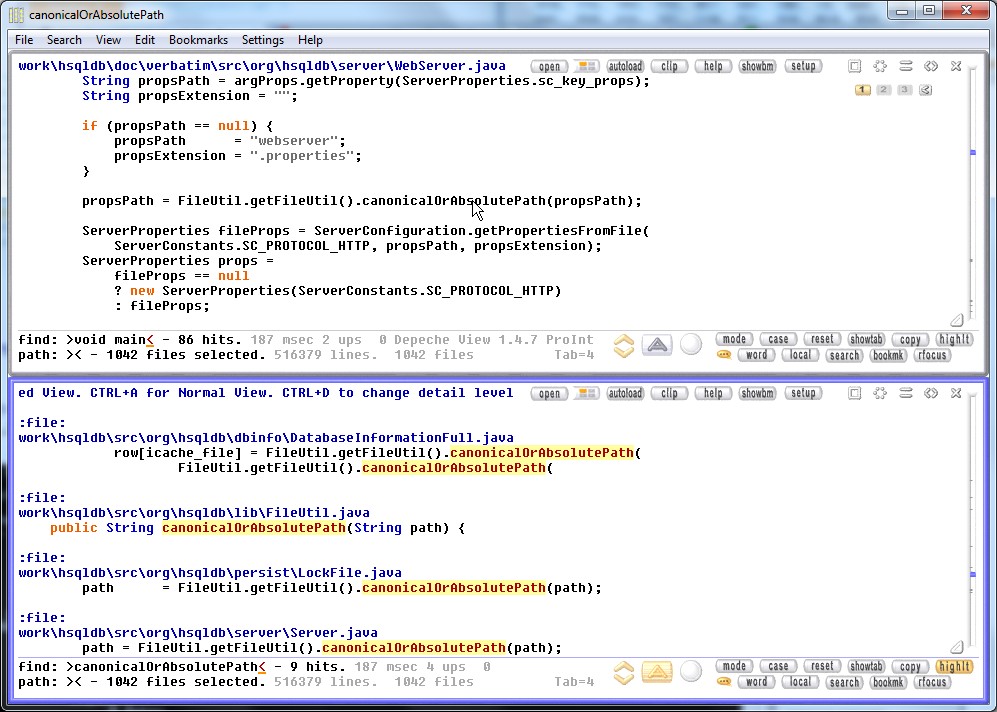
Task: Enable 'word' matching in lower pane
Action: (x=756, y=682)
